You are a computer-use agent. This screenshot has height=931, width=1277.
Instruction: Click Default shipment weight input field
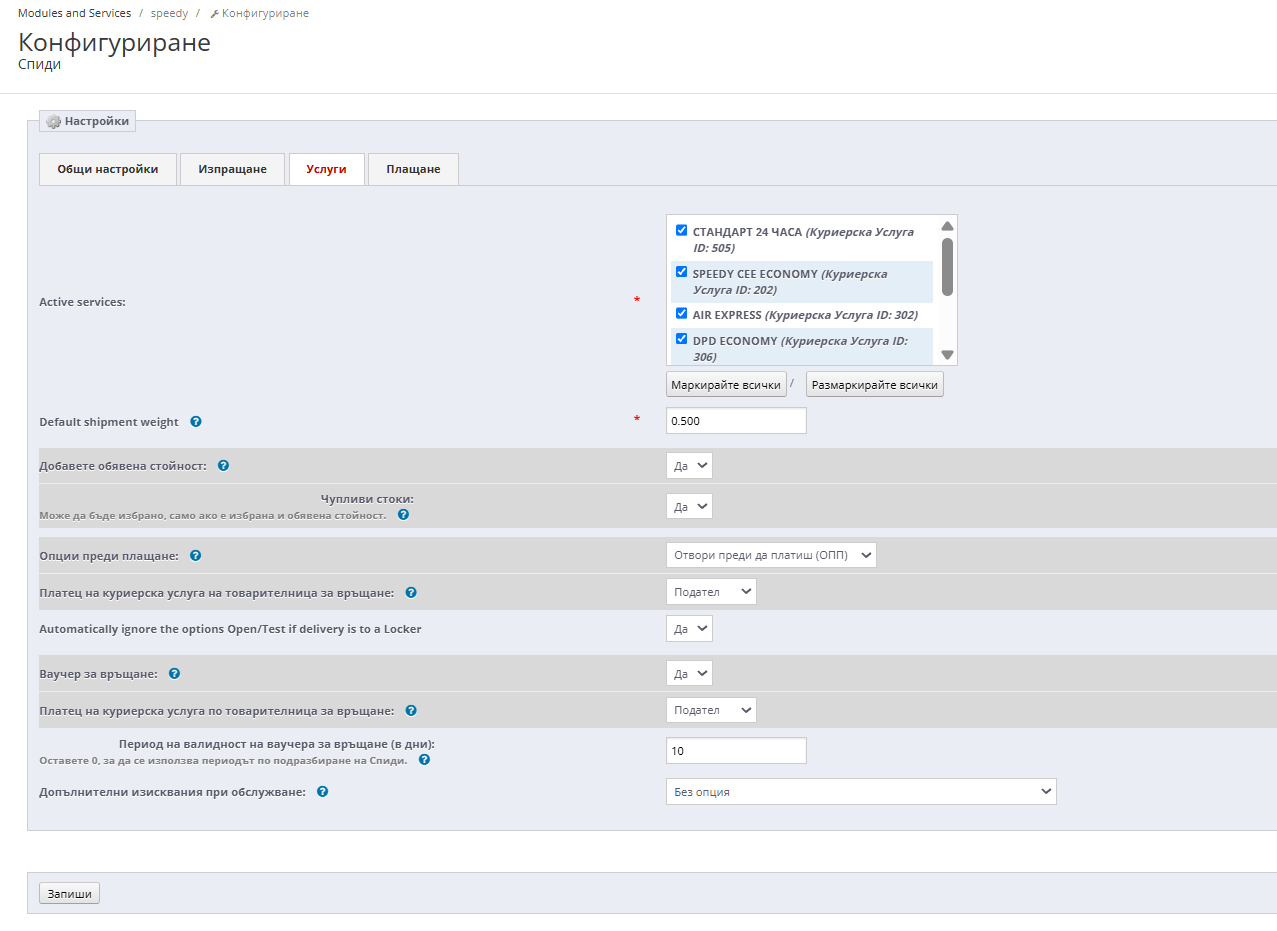[736, 421]
